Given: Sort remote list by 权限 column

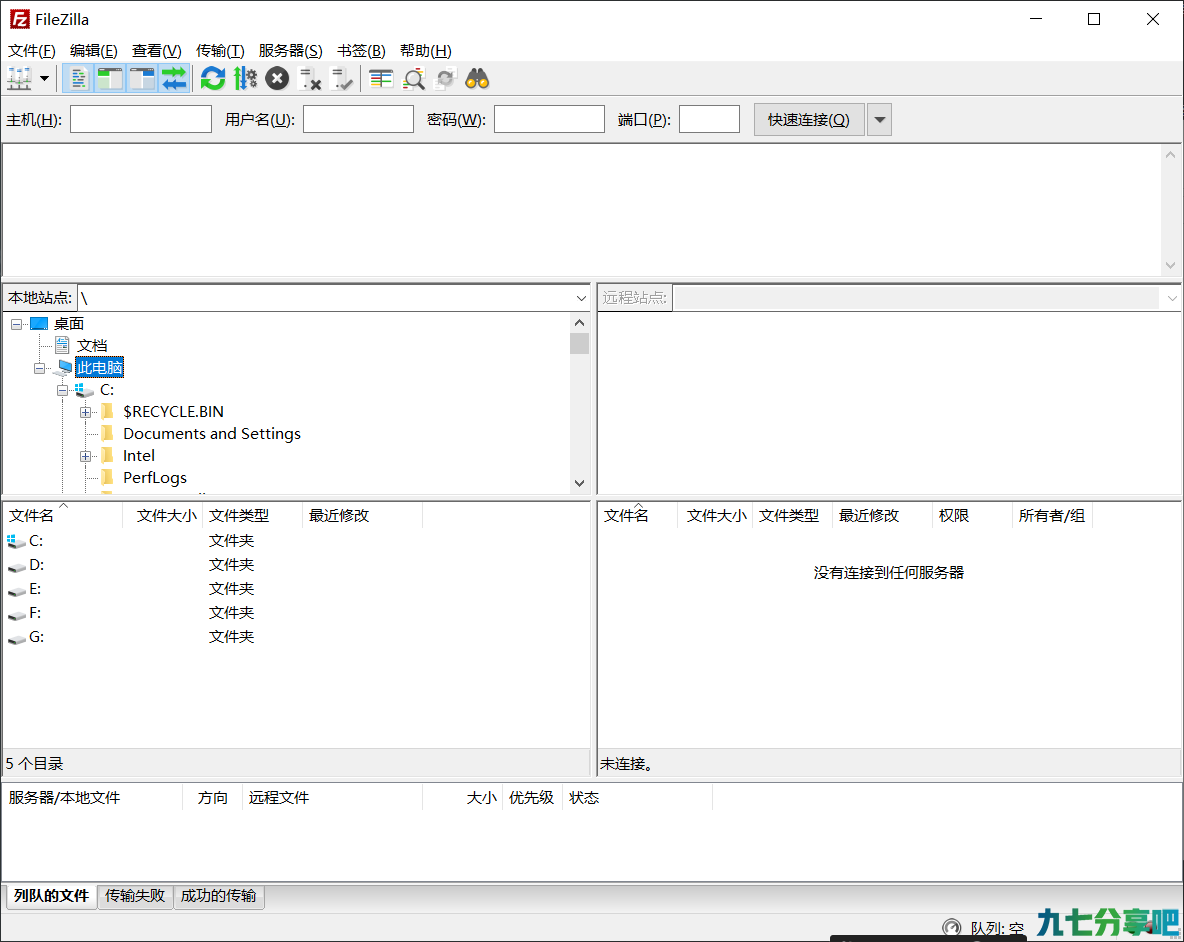Looking at the screenshot, I should coord(972,515).
